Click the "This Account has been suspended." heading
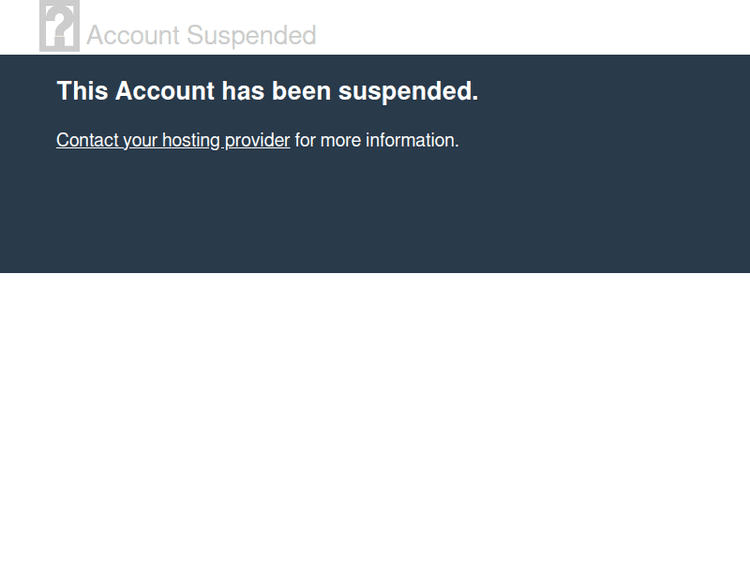750x563 pixels. click(x=267, y=91)
